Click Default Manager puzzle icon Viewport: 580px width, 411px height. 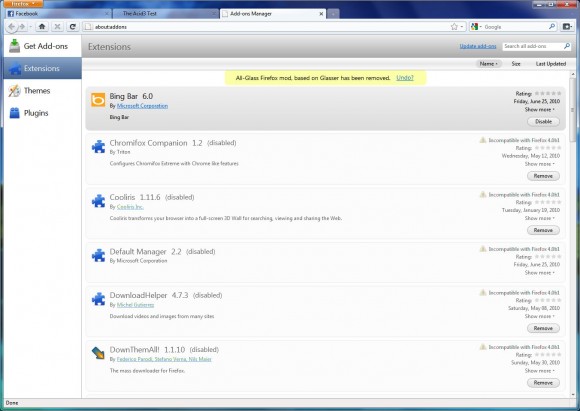pyautogui.click(x=98, y=256)
